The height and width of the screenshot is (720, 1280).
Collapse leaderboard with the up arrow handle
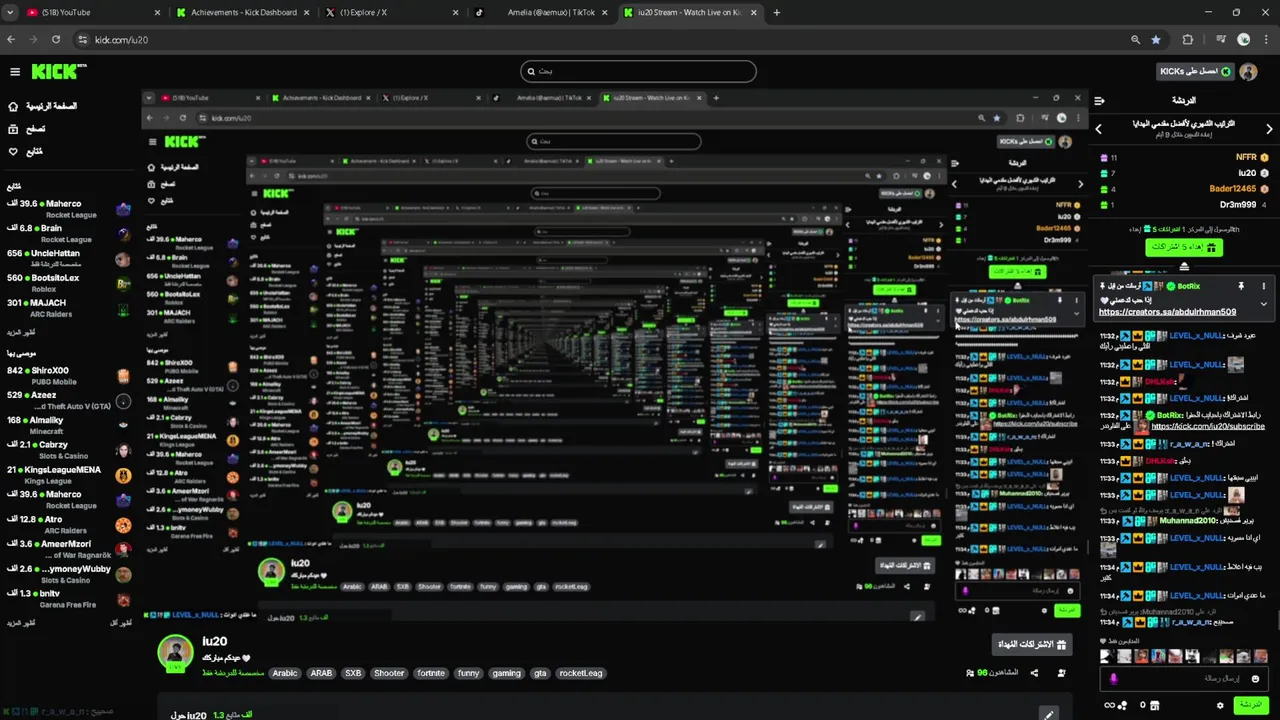pos(1184,267)
